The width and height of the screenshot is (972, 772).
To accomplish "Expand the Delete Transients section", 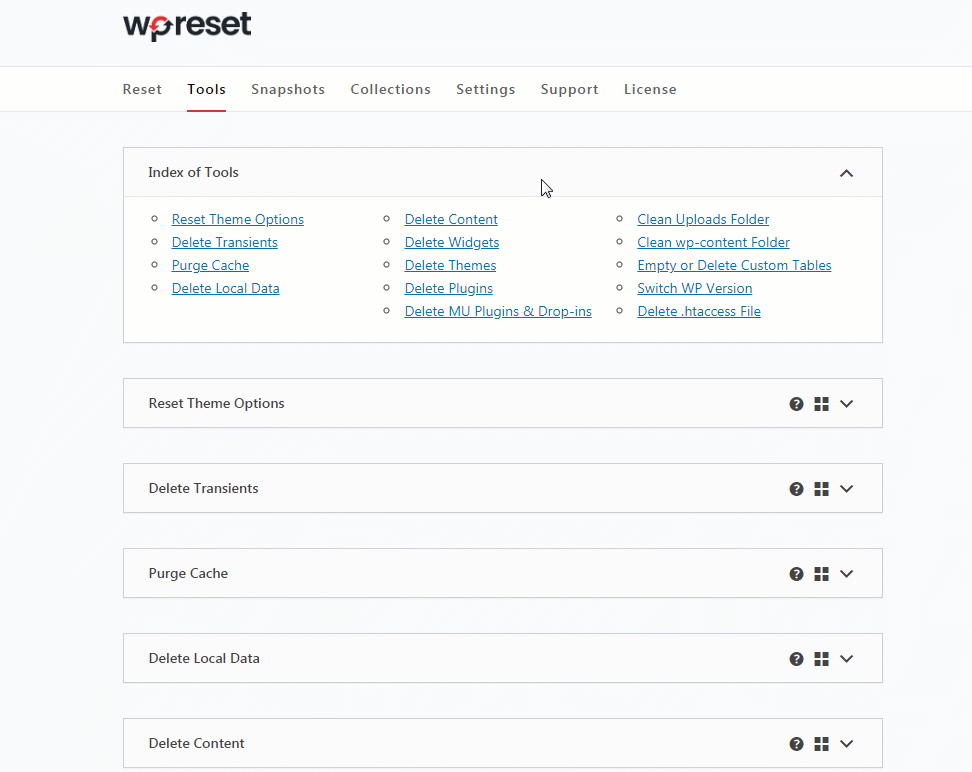I will 846,489.
